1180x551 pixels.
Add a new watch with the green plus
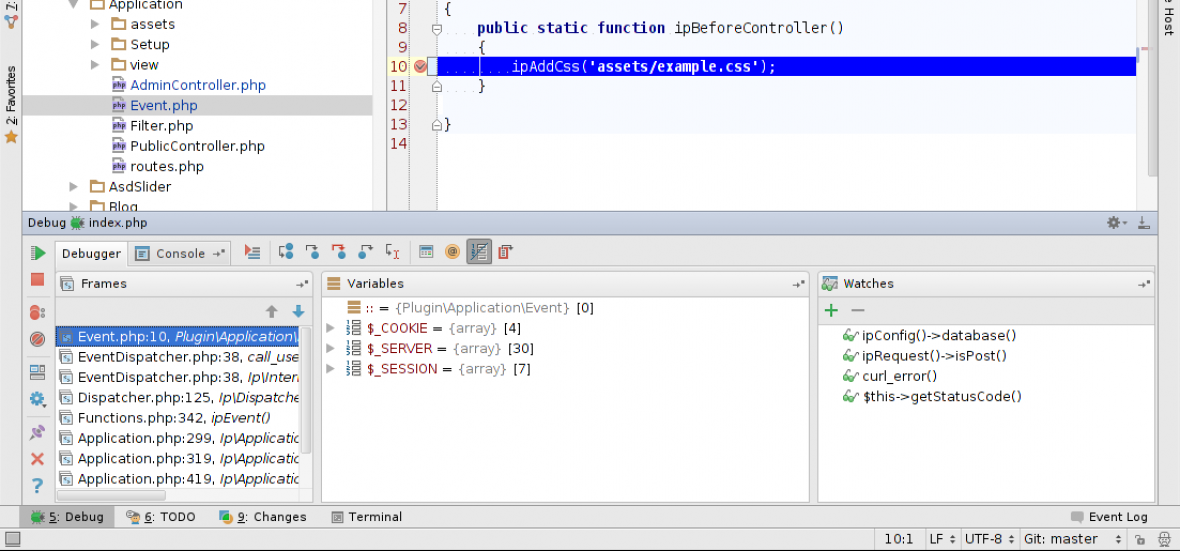(831, 310)
